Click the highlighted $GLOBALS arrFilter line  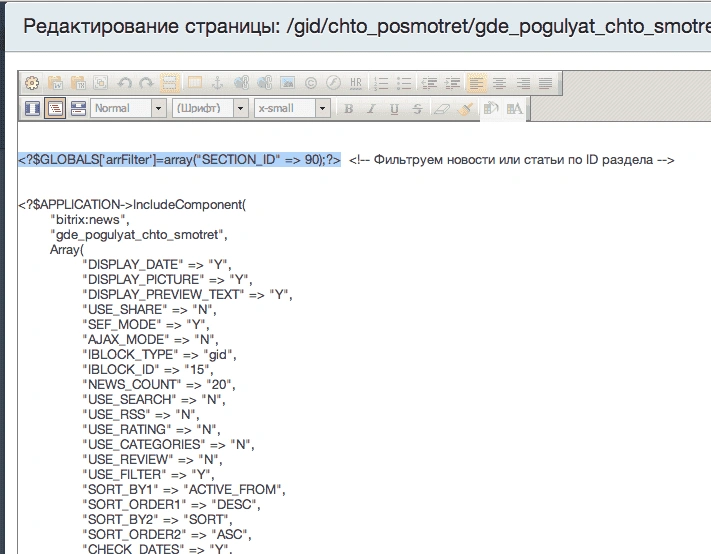tap(179, 160)
